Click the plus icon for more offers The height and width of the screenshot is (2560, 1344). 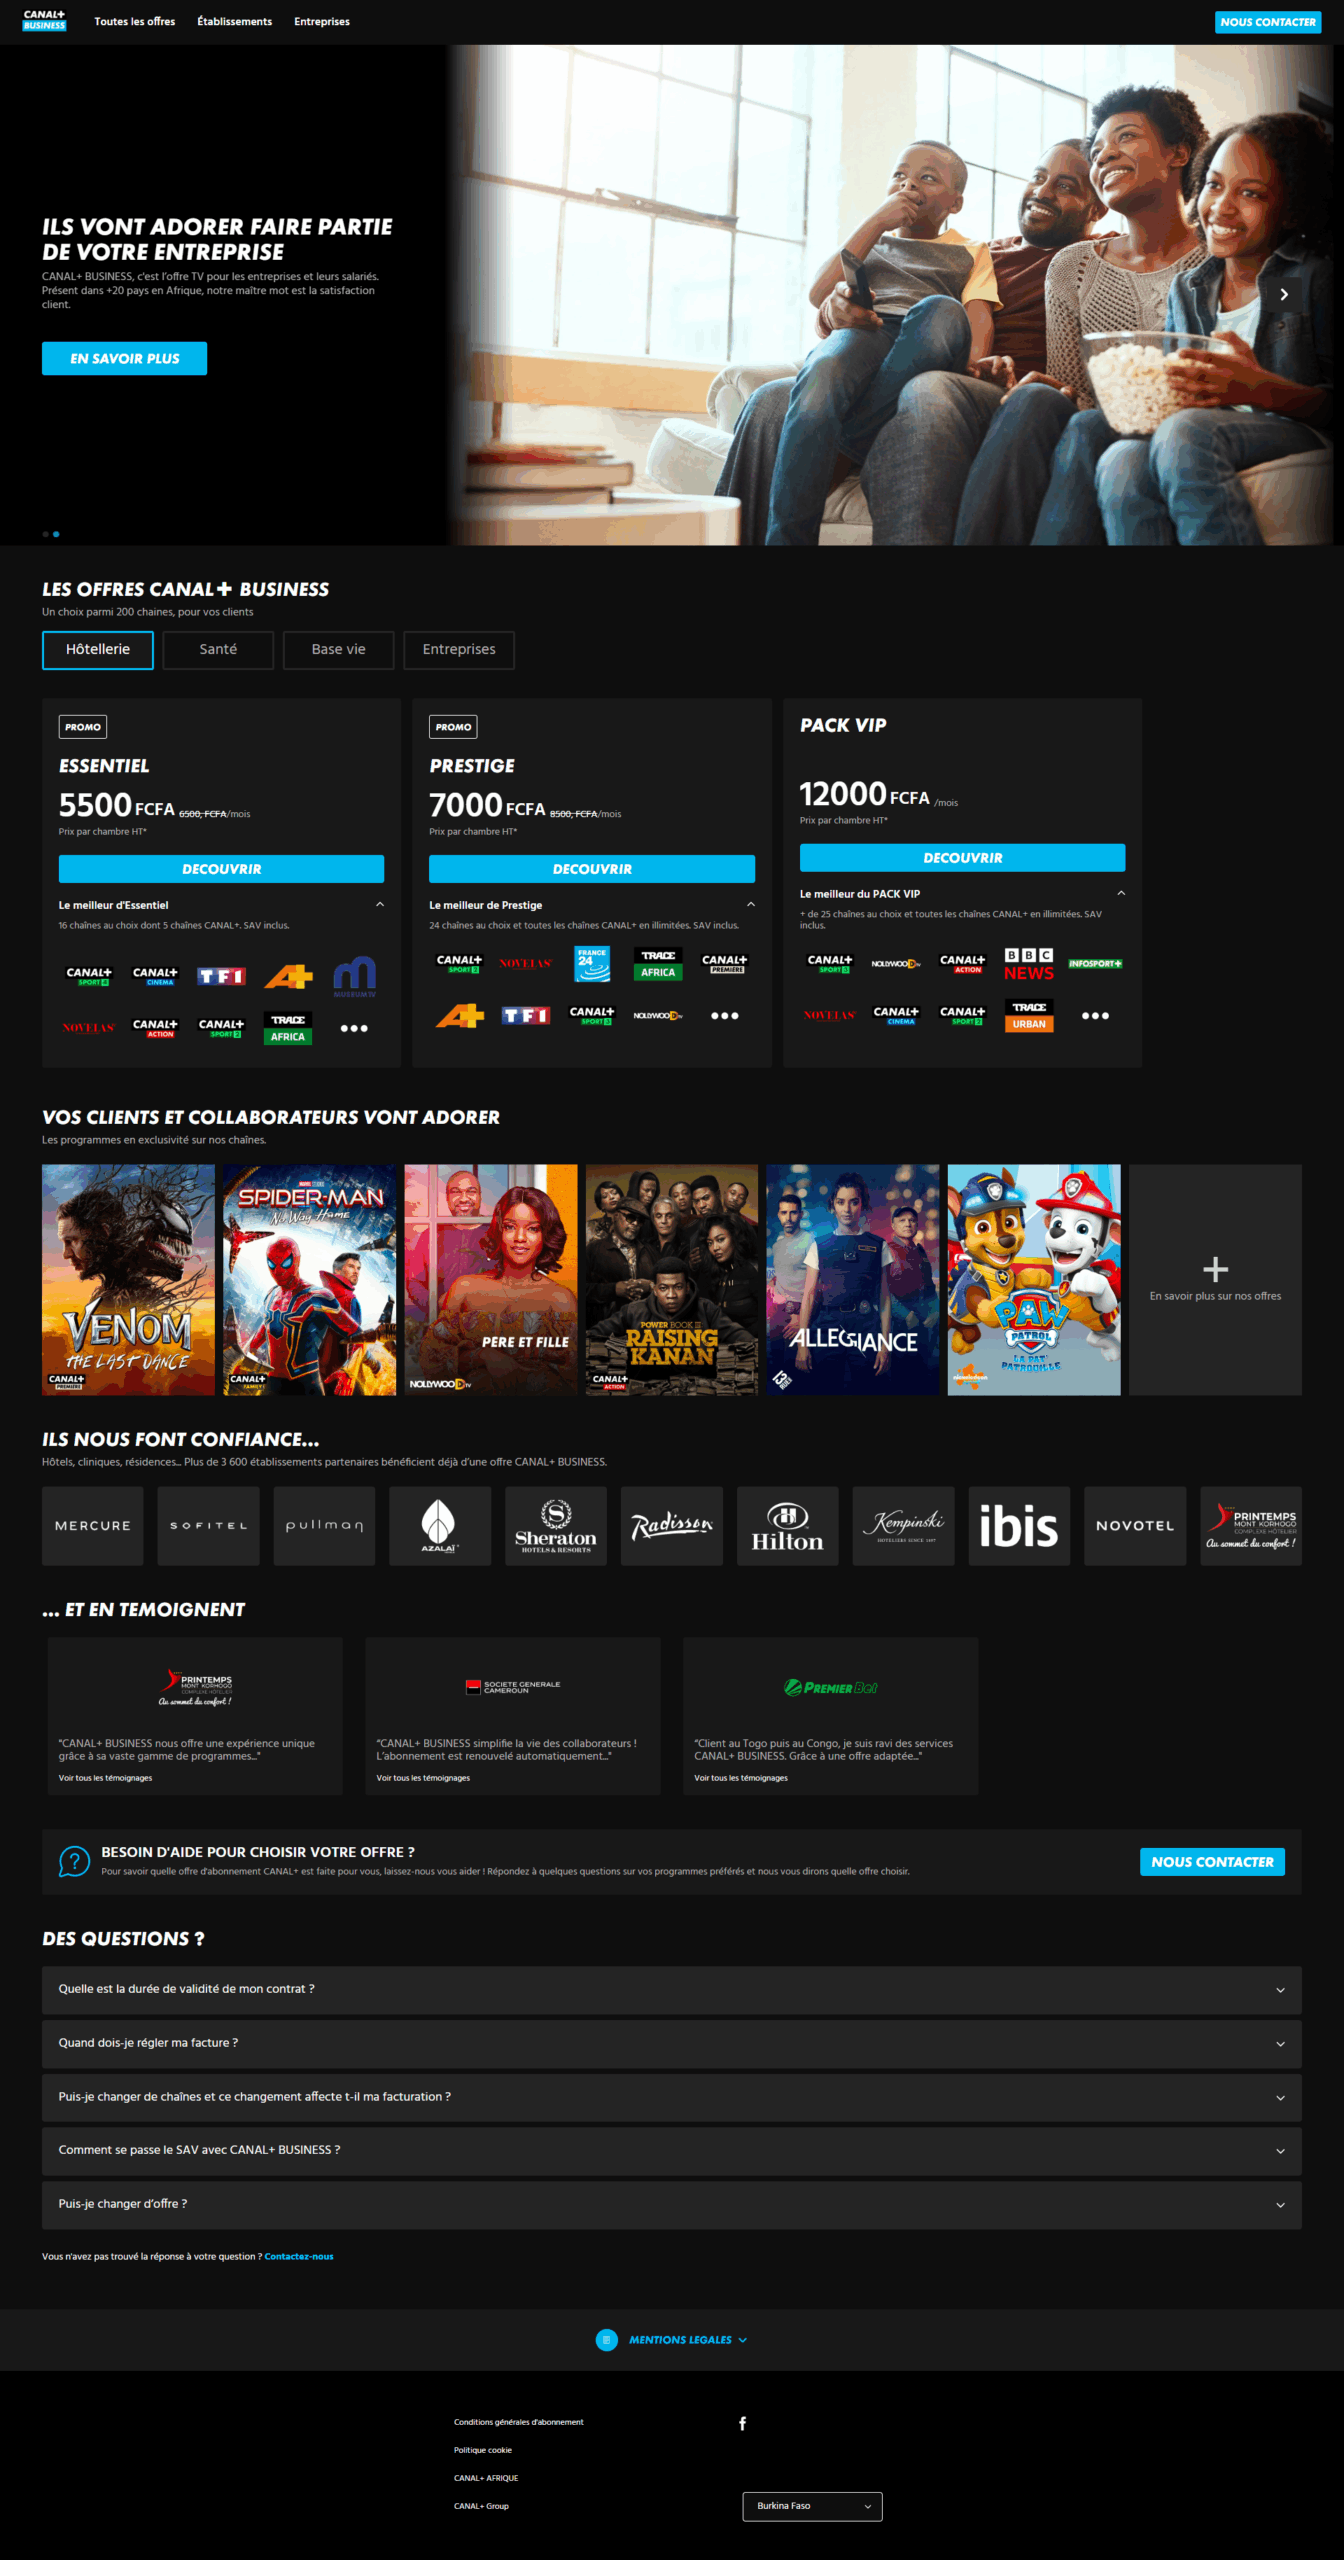[1215, 1270]
